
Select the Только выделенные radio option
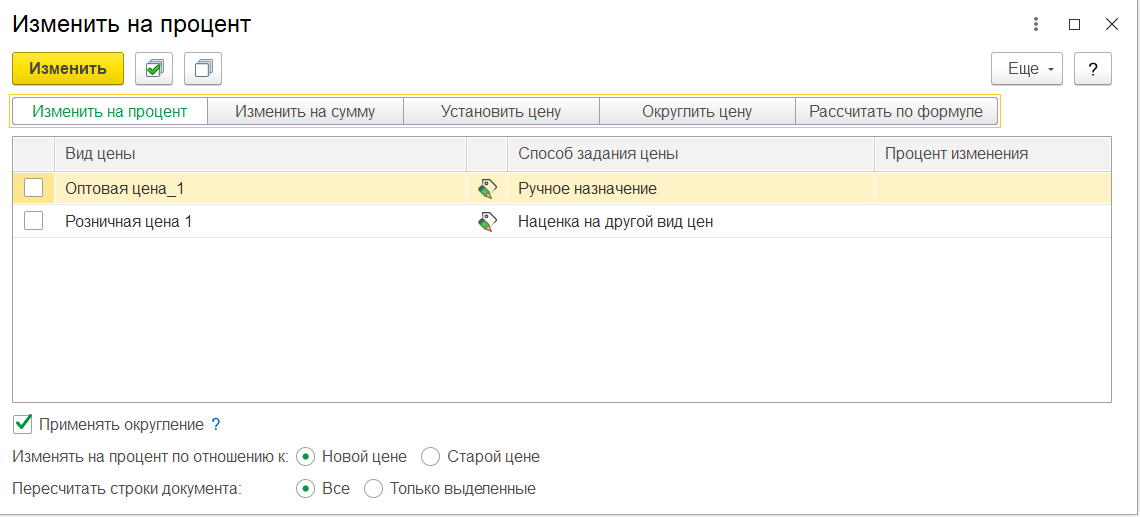(x=373, y=489)
